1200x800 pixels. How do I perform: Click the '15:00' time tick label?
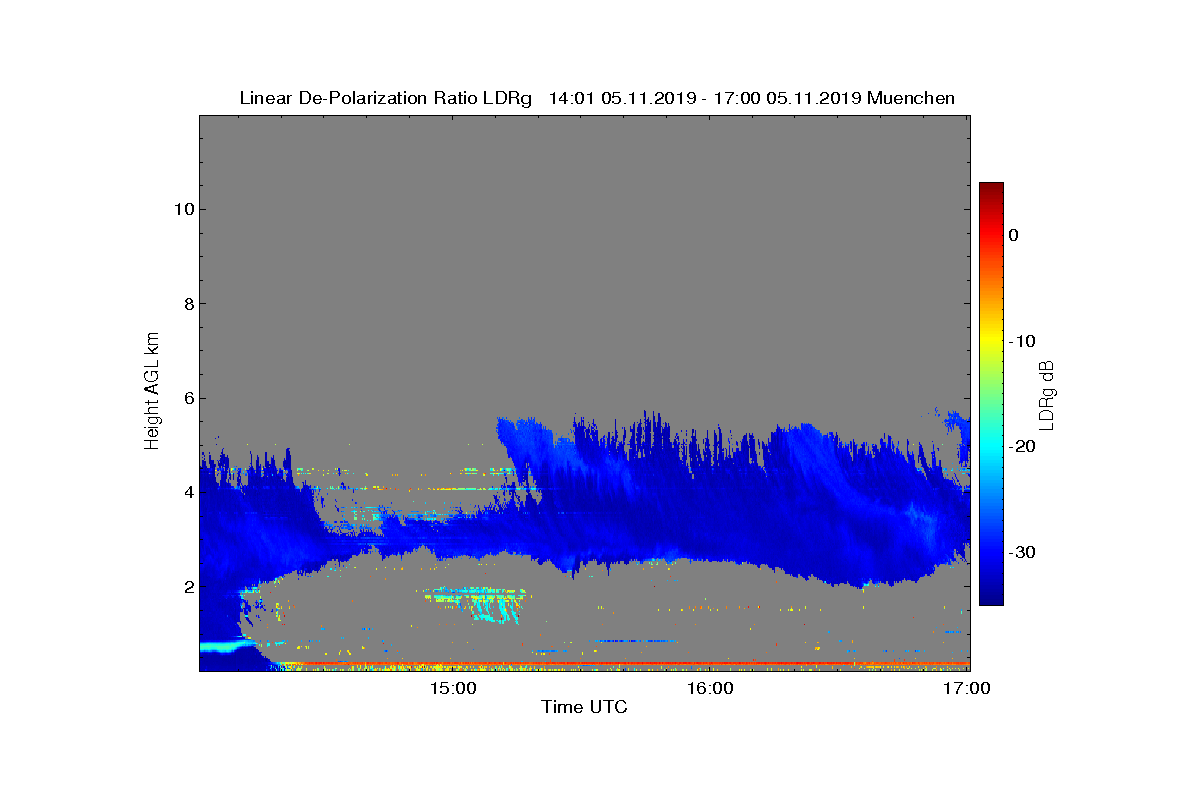(x=453, y=688)
